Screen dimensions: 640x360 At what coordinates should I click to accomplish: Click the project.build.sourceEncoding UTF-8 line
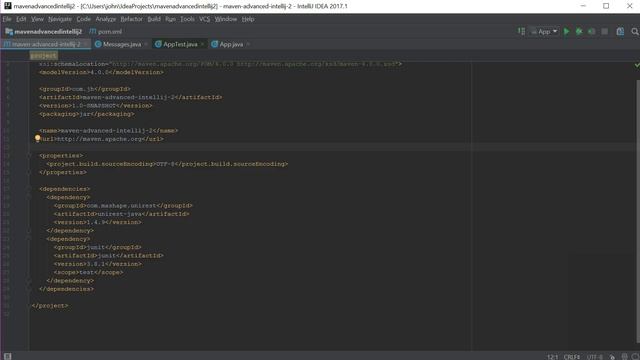click(167, 164)
